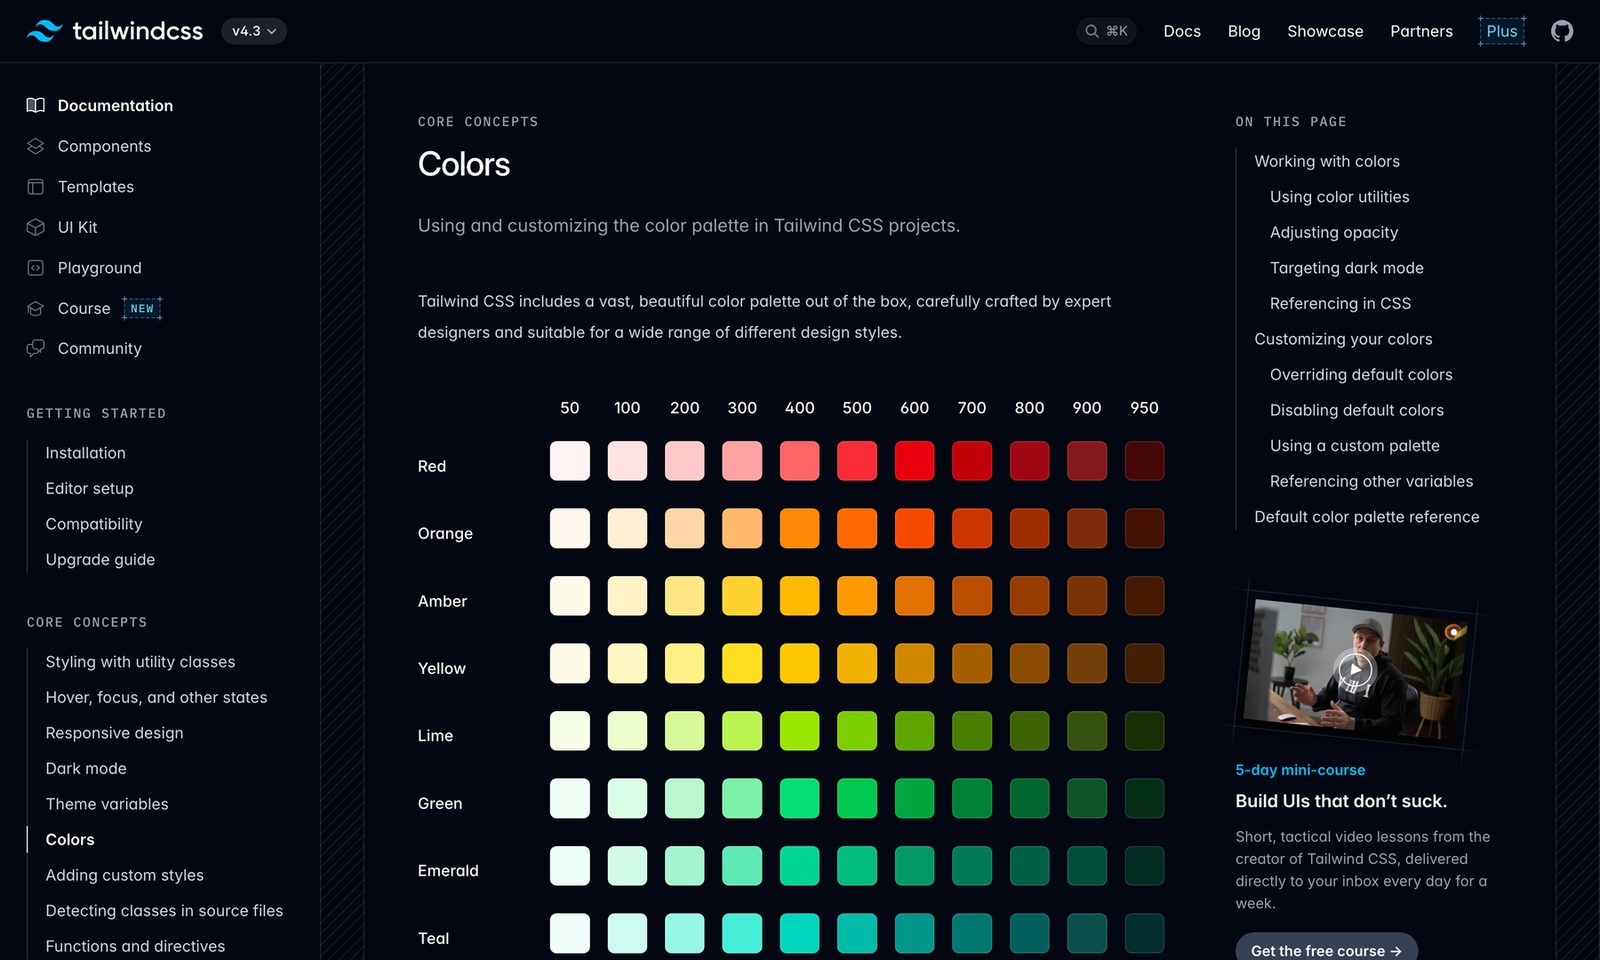This screenshot has height=960, width=1600.
Task: Jump to Adjusting opacity section
Action: click(x=1334, y=232)
